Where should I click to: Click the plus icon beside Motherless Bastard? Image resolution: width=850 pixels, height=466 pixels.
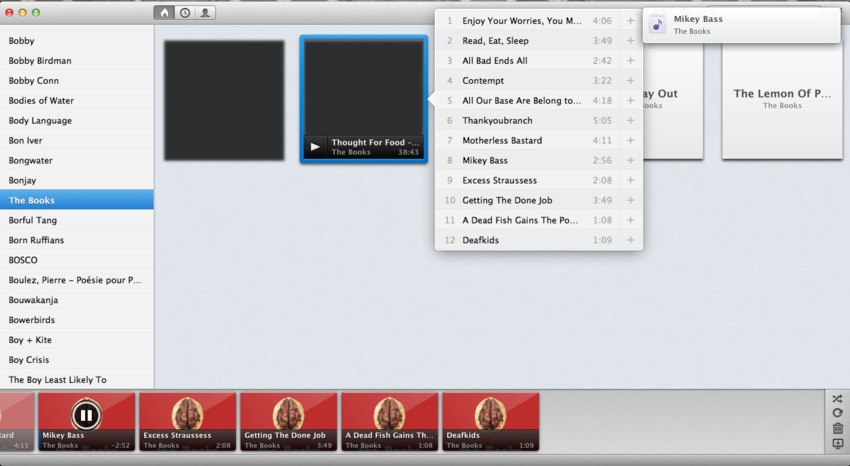[630, 141]
